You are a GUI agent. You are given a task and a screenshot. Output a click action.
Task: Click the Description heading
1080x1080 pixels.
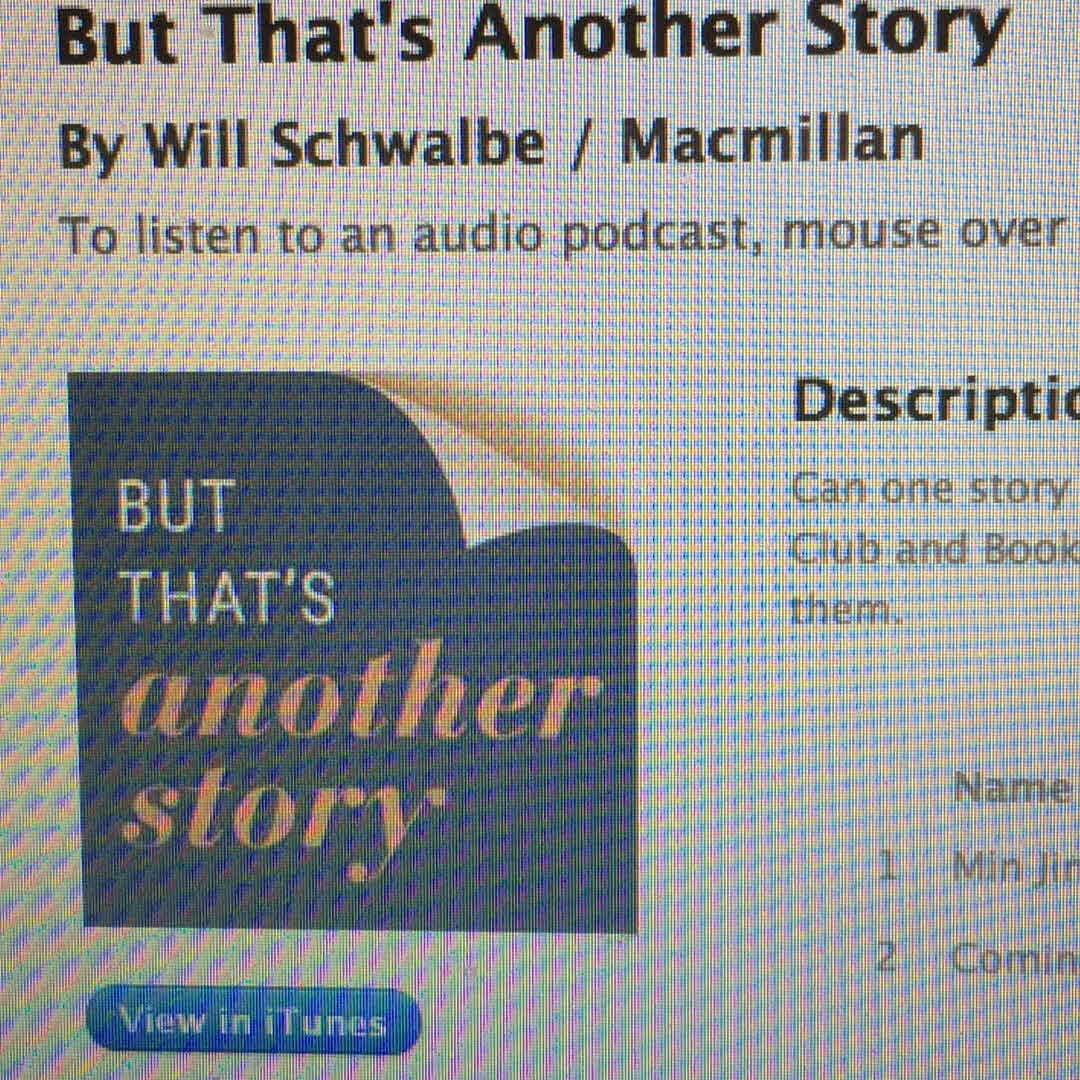tap(937, 401)
